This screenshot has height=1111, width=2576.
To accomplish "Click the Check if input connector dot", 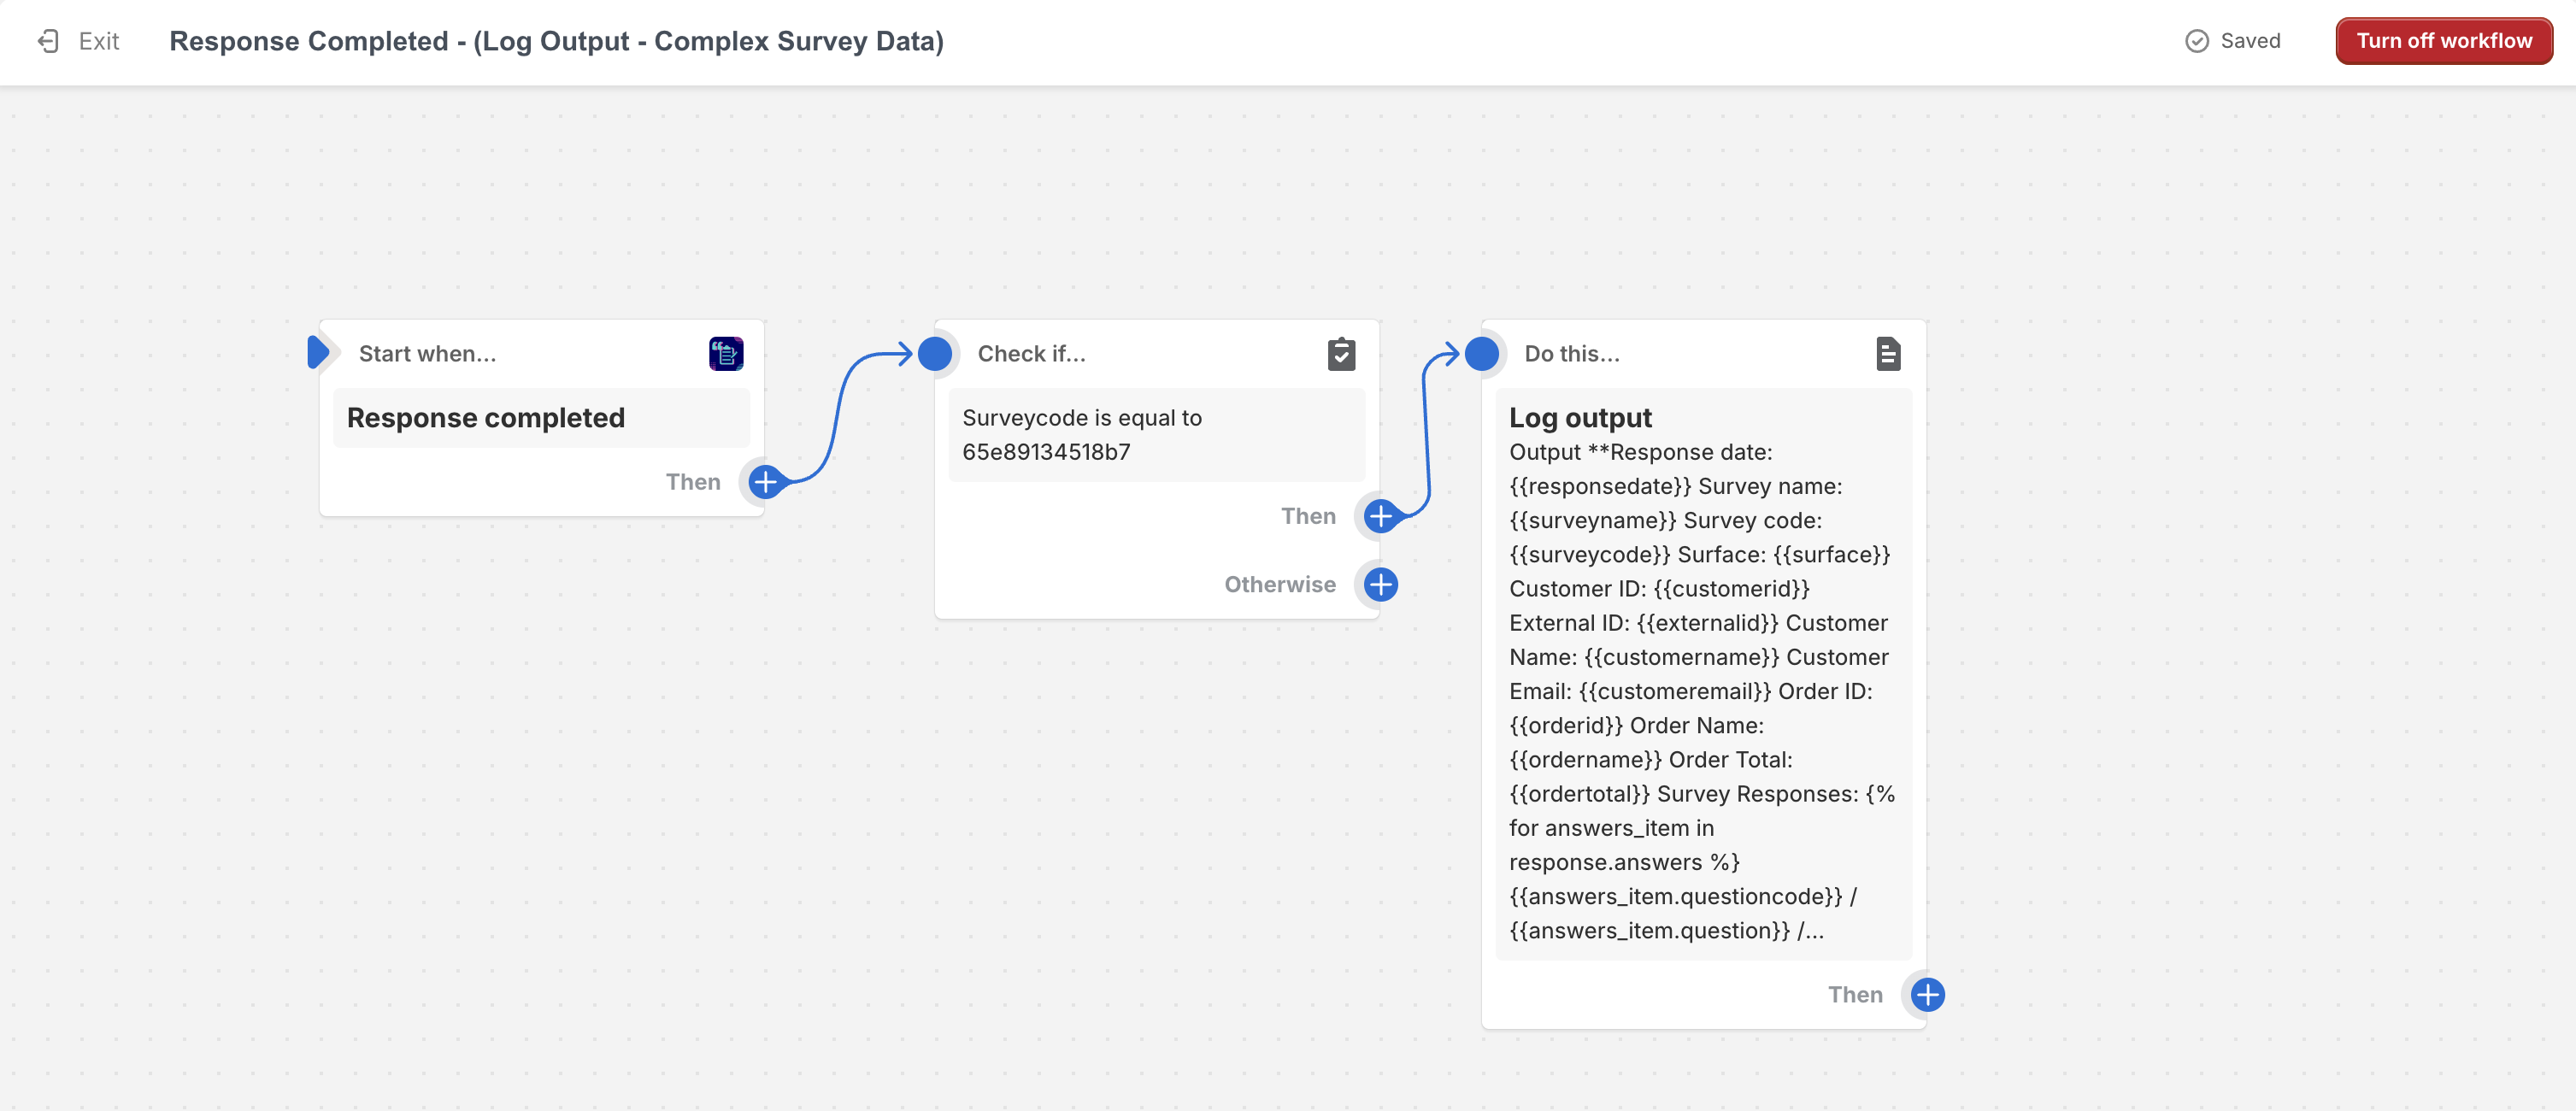I will (935, 353).
